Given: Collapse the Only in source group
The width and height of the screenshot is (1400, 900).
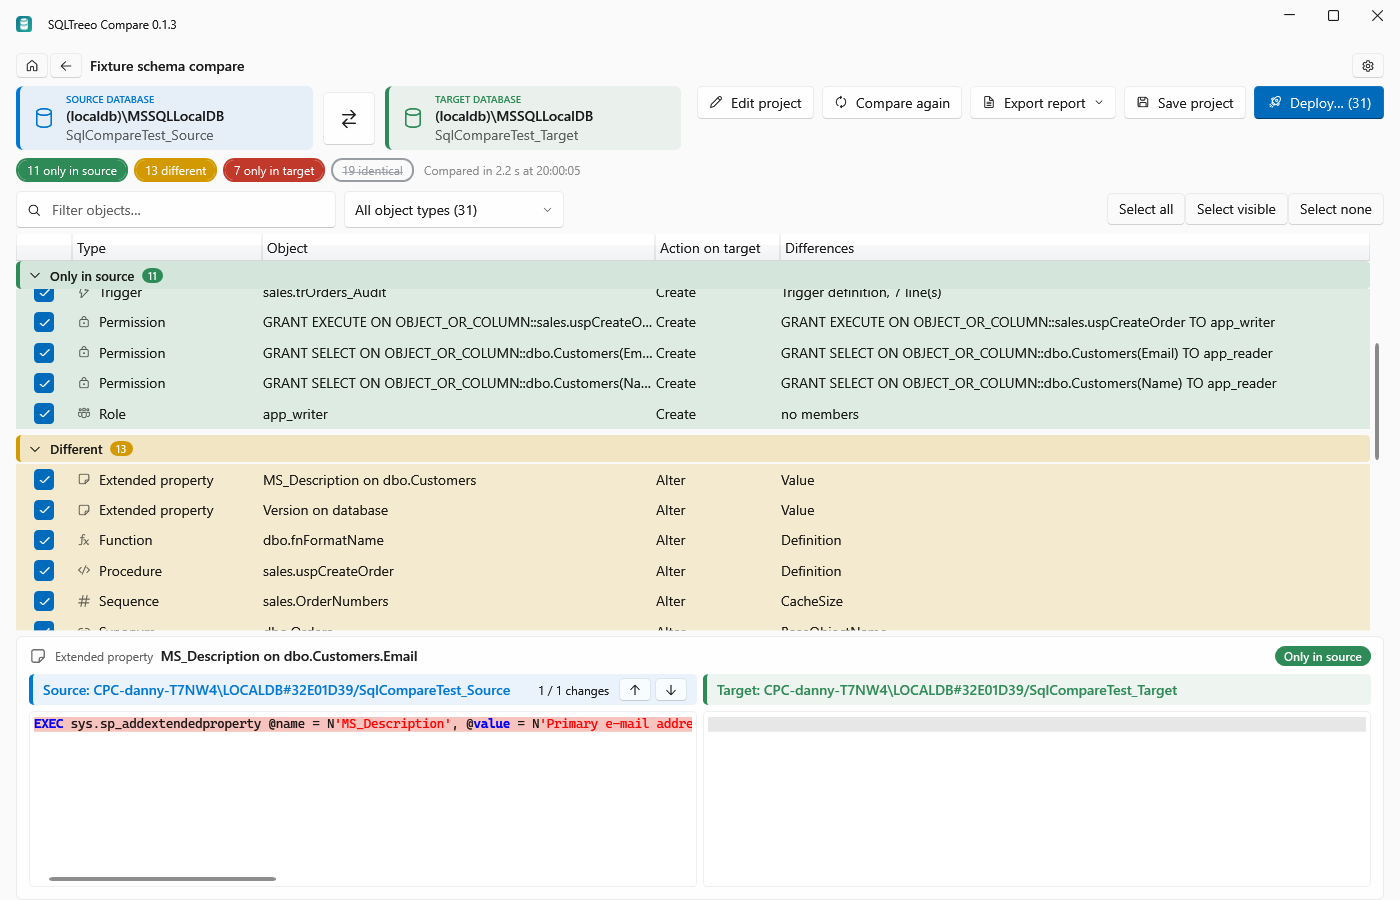Looking at the screenshot, I should [35, 276].
